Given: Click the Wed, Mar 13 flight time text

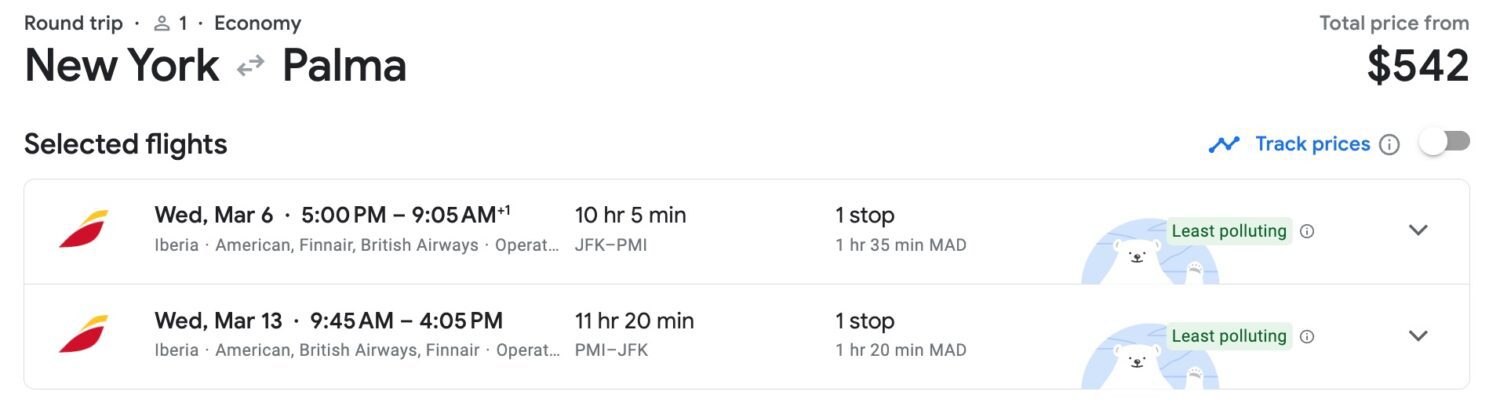Looking at the screenshot, I should [x=329, y=321].
